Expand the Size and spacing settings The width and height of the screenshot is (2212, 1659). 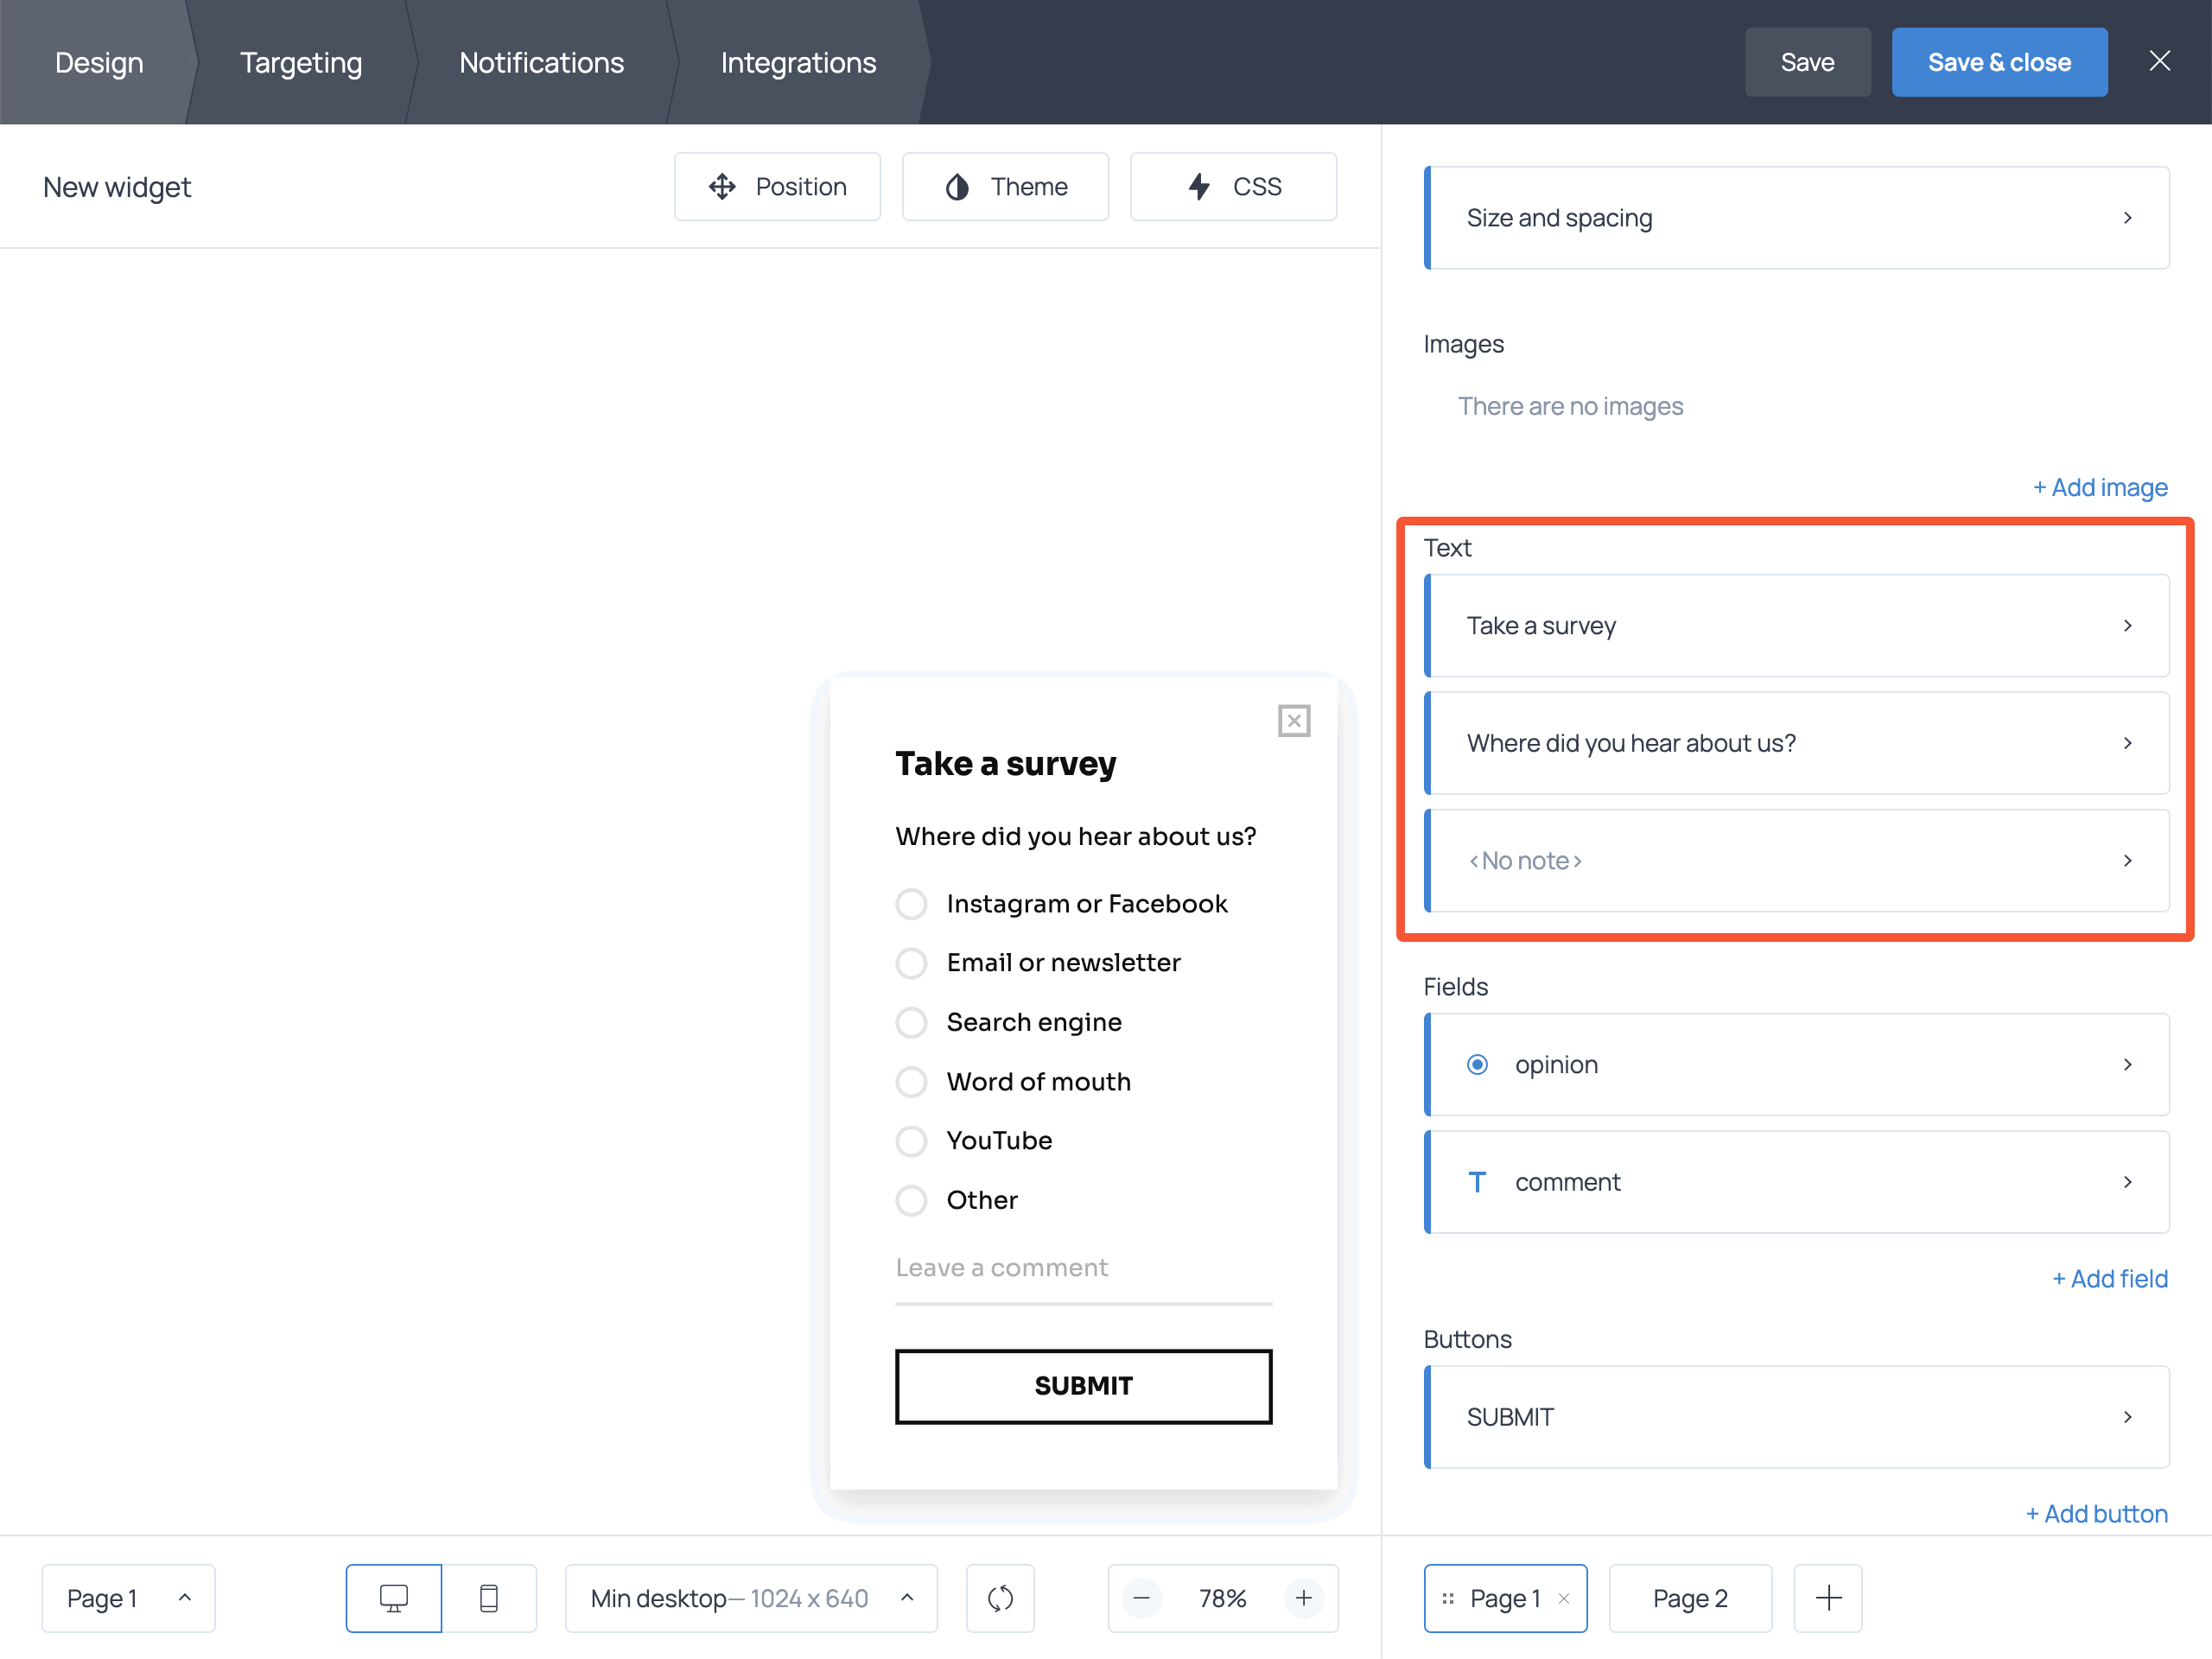pos(1795,218)
